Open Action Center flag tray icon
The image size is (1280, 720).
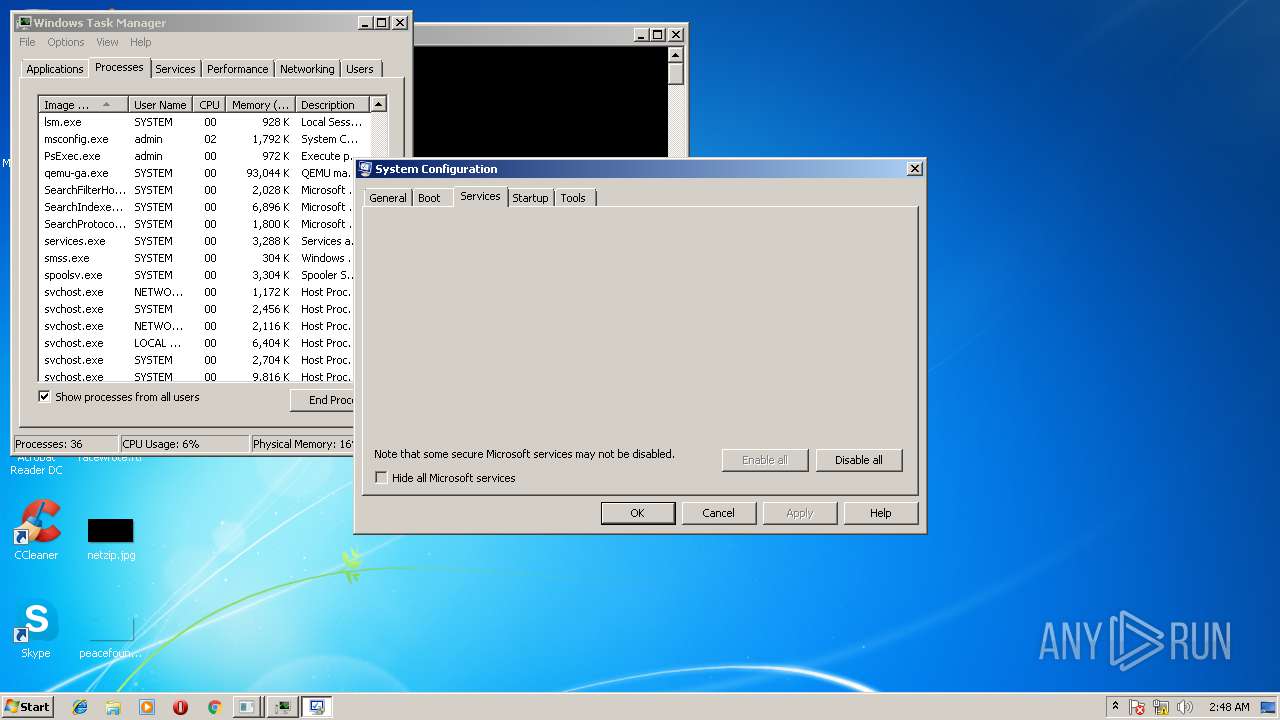(x=1138, y=707)
